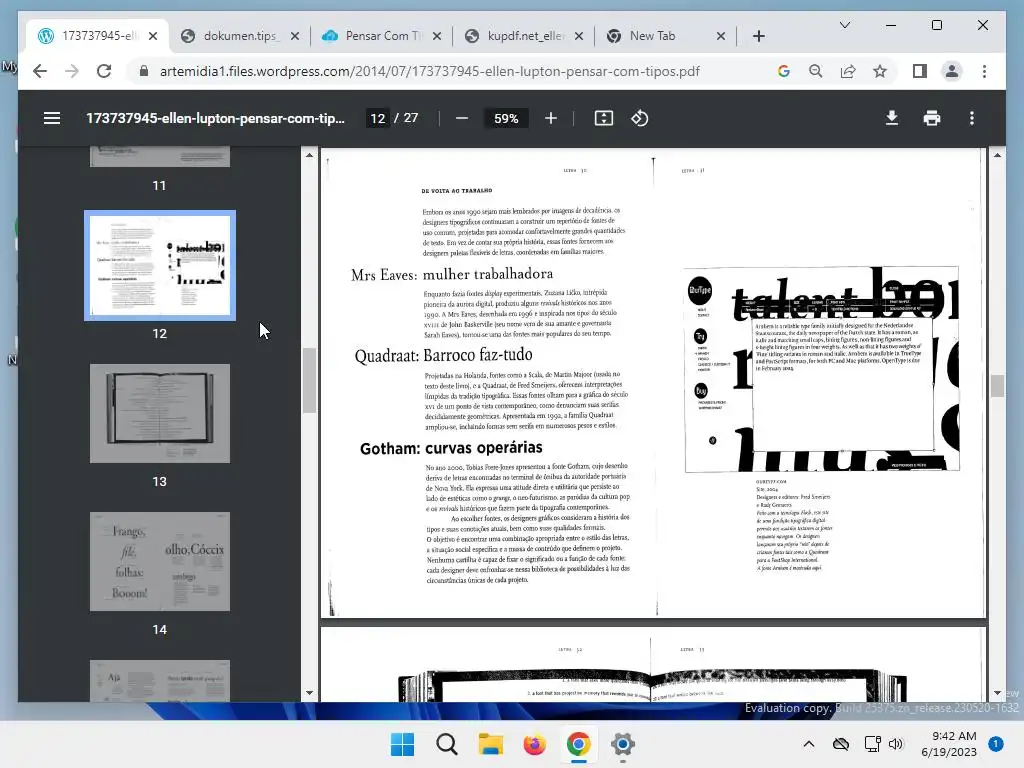The width and height of the screenshot is (1024, 768).
Task: Click the fit to page icon
Action: tap(603, 118)
